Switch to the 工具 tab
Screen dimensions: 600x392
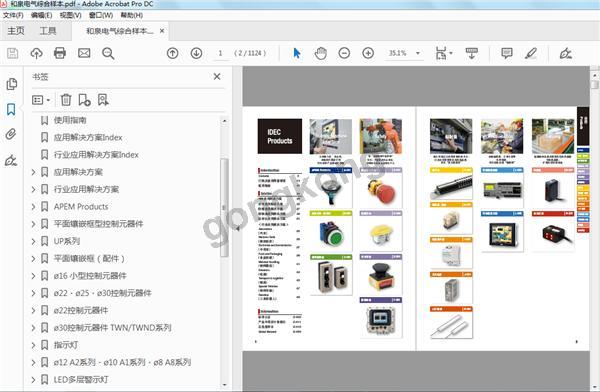coord(48,31)
